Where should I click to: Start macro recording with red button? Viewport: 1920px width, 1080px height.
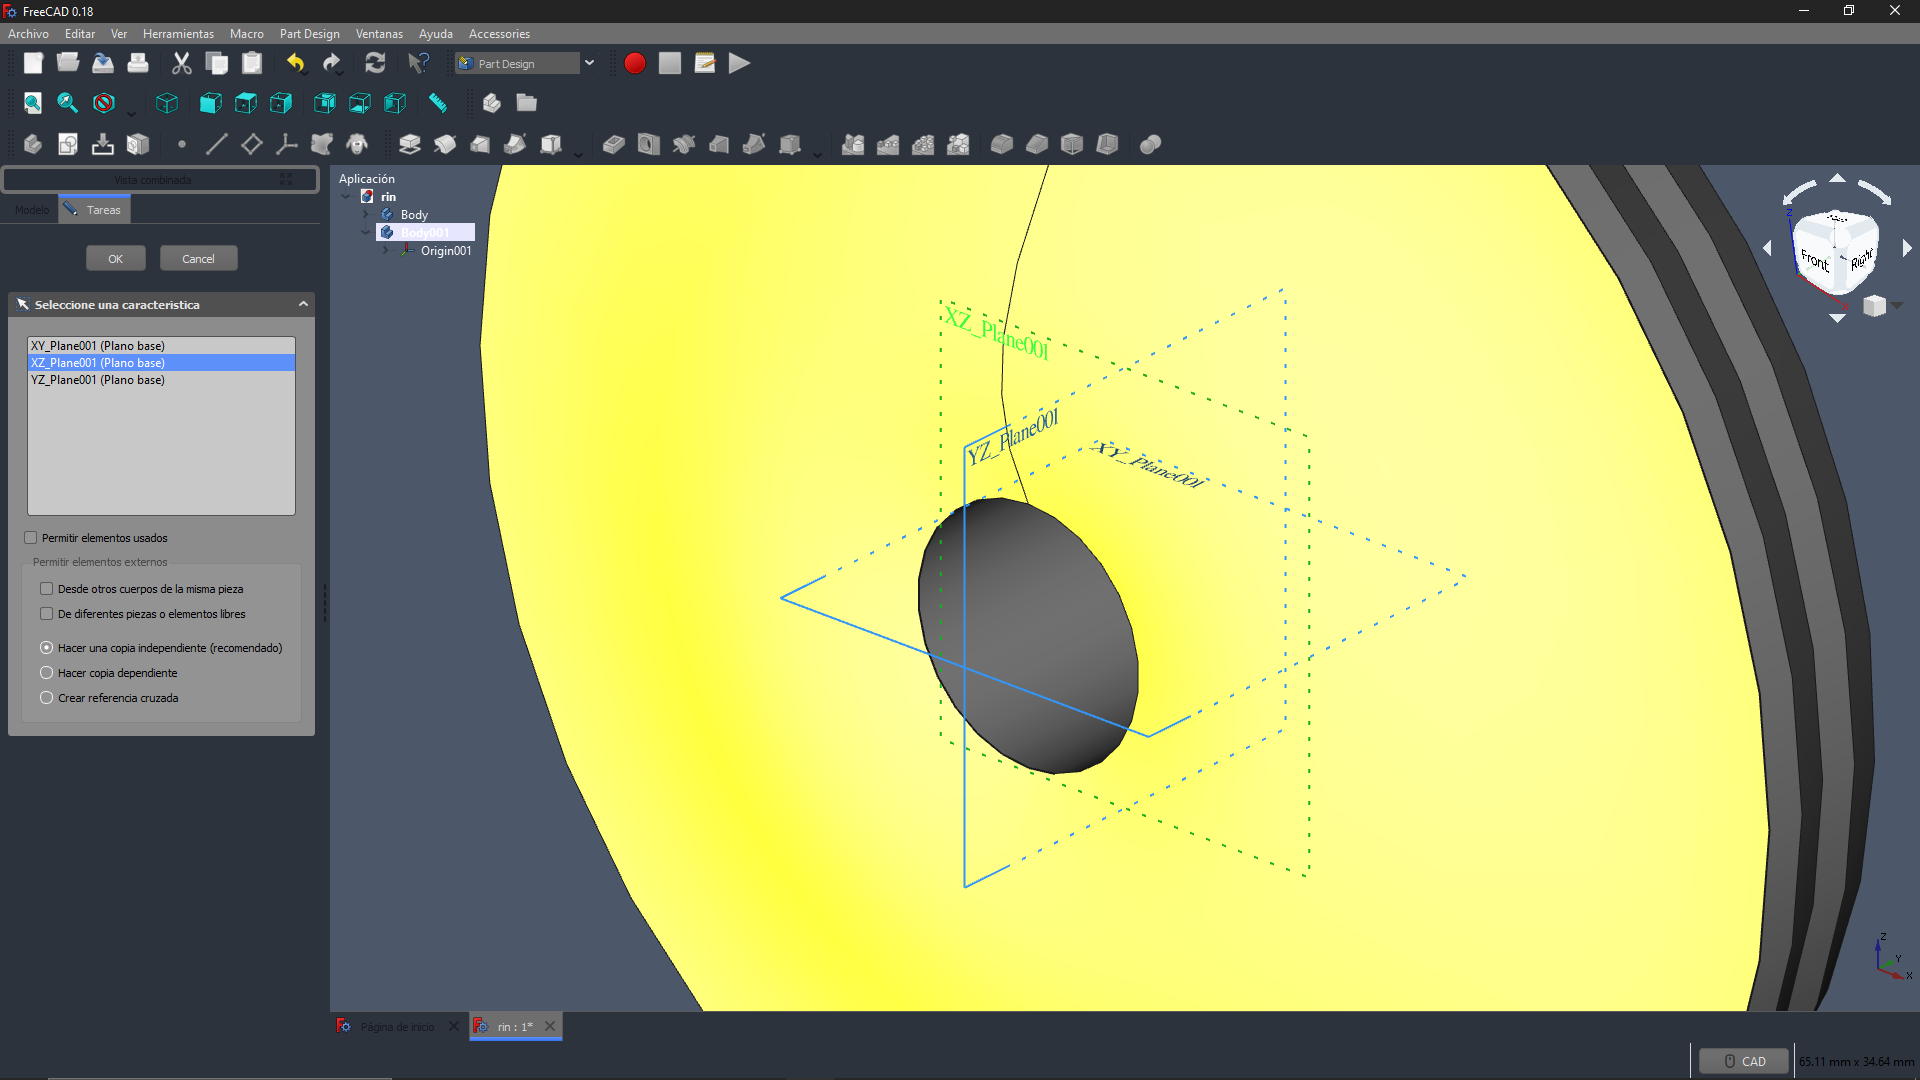click(634, 63)
